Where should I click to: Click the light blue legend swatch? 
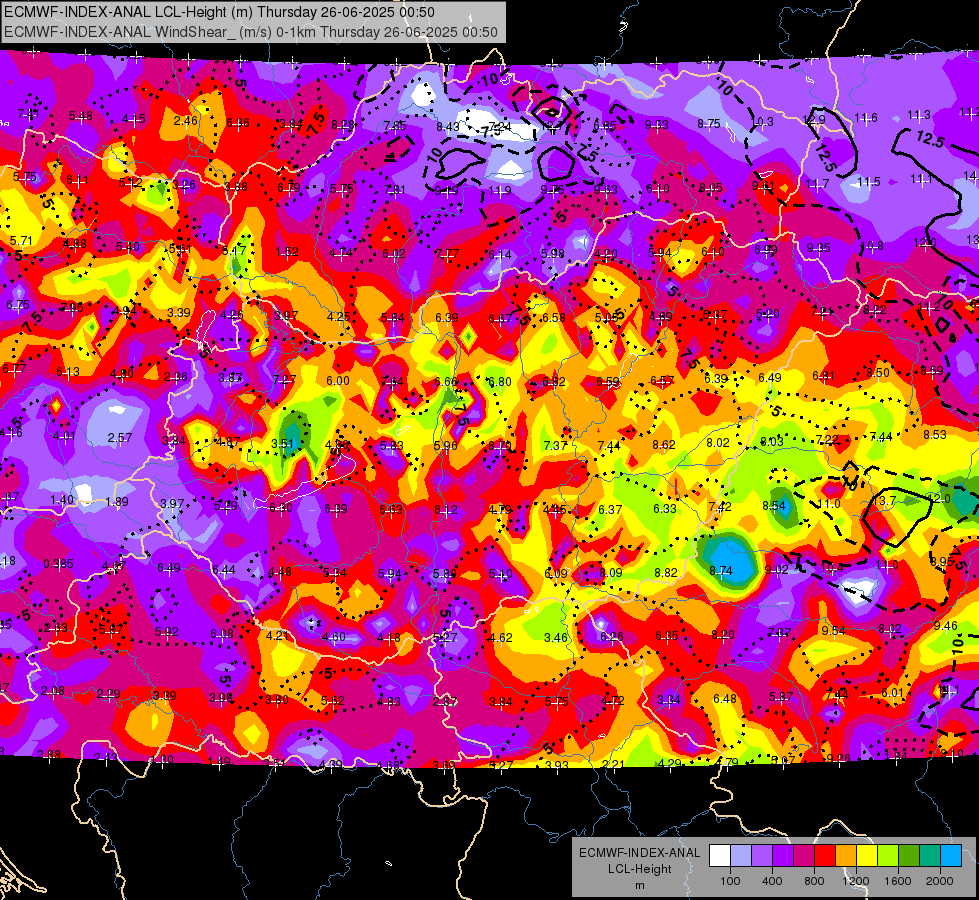point(740,856)
